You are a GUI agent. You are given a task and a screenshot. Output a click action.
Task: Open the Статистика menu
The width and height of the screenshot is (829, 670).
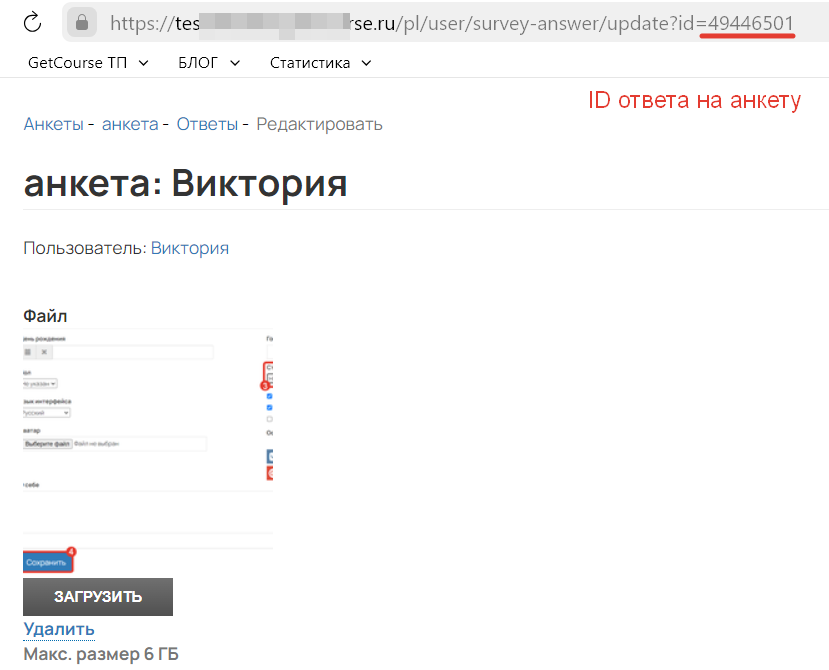coord(309,63)
